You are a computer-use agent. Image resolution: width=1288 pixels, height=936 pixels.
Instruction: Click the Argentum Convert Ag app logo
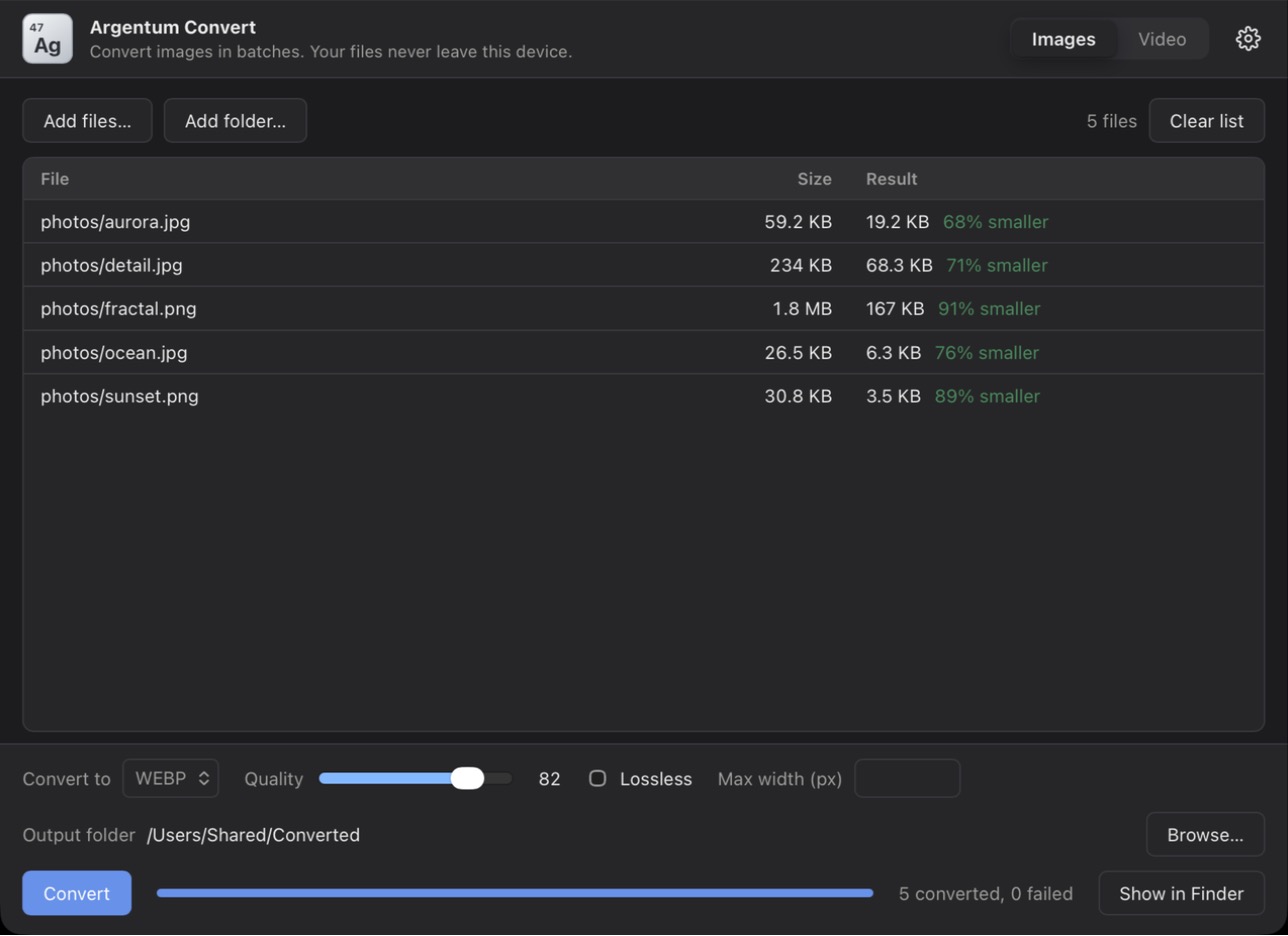47,39
